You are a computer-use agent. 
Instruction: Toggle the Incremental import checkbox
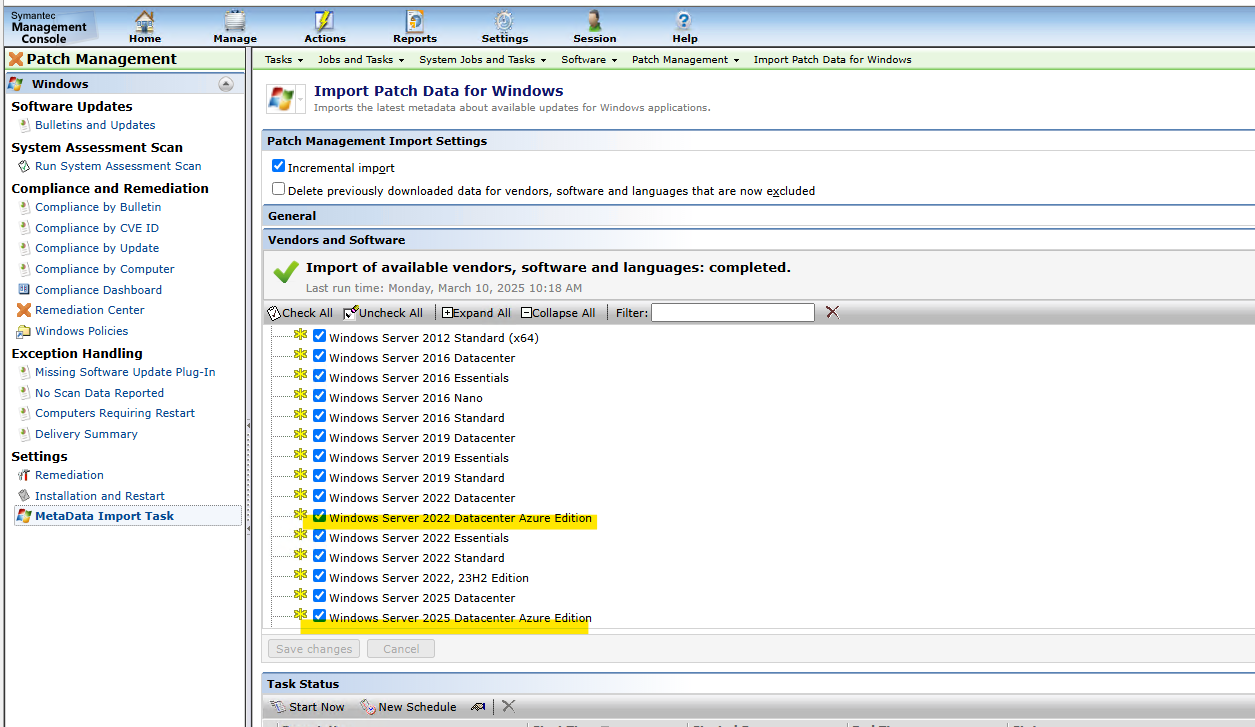279,166
